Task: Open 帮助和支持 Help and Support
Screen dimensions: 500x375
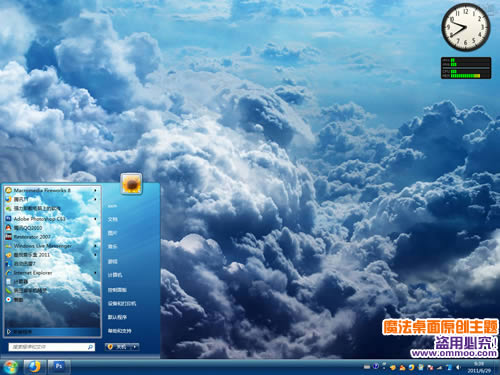Action: (x=119, y=331)
